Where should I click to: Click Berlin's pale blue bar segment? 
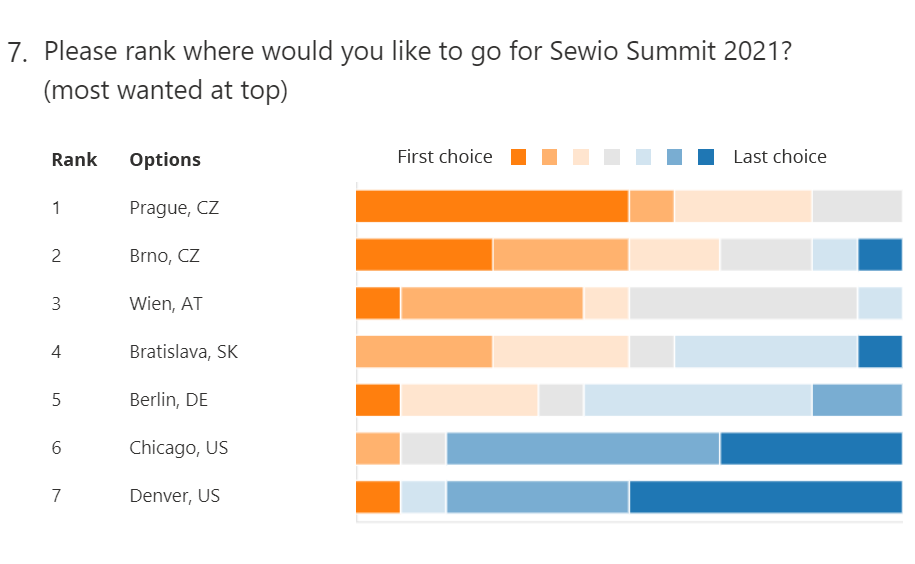tap(698, 400)
